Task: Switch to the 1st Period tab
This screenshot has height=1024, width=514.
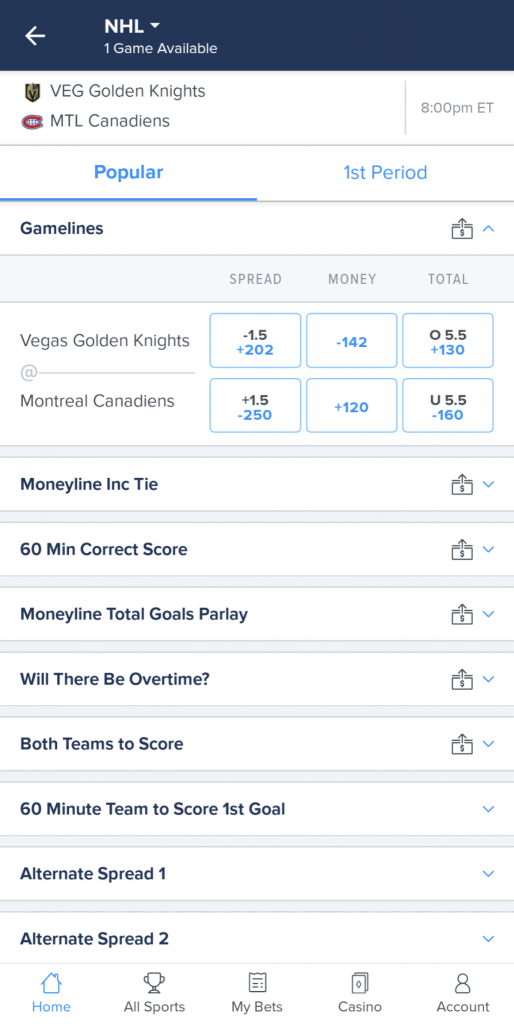Action: coord(385,172)
